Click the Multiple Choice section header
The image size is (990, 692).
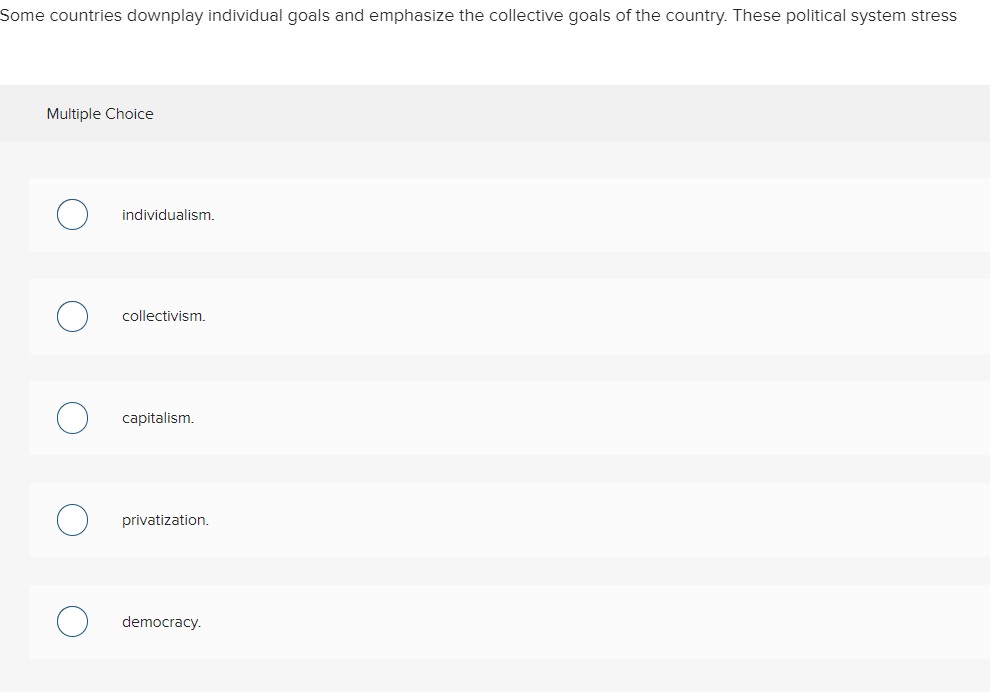tap(99, 114)
